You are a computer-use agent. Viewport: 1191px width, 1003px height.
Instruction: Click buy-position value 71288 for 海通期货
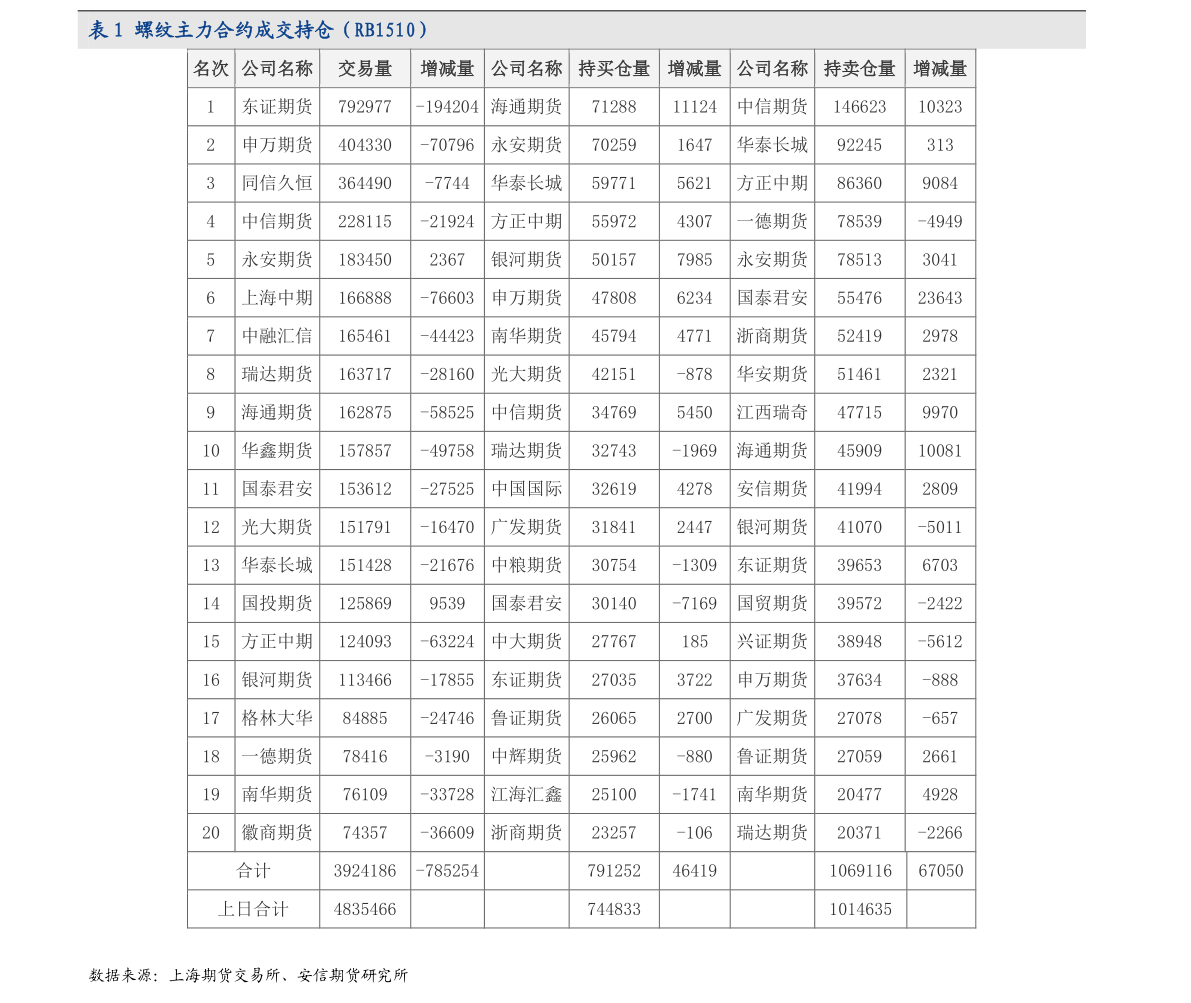(x=613, y=106)
